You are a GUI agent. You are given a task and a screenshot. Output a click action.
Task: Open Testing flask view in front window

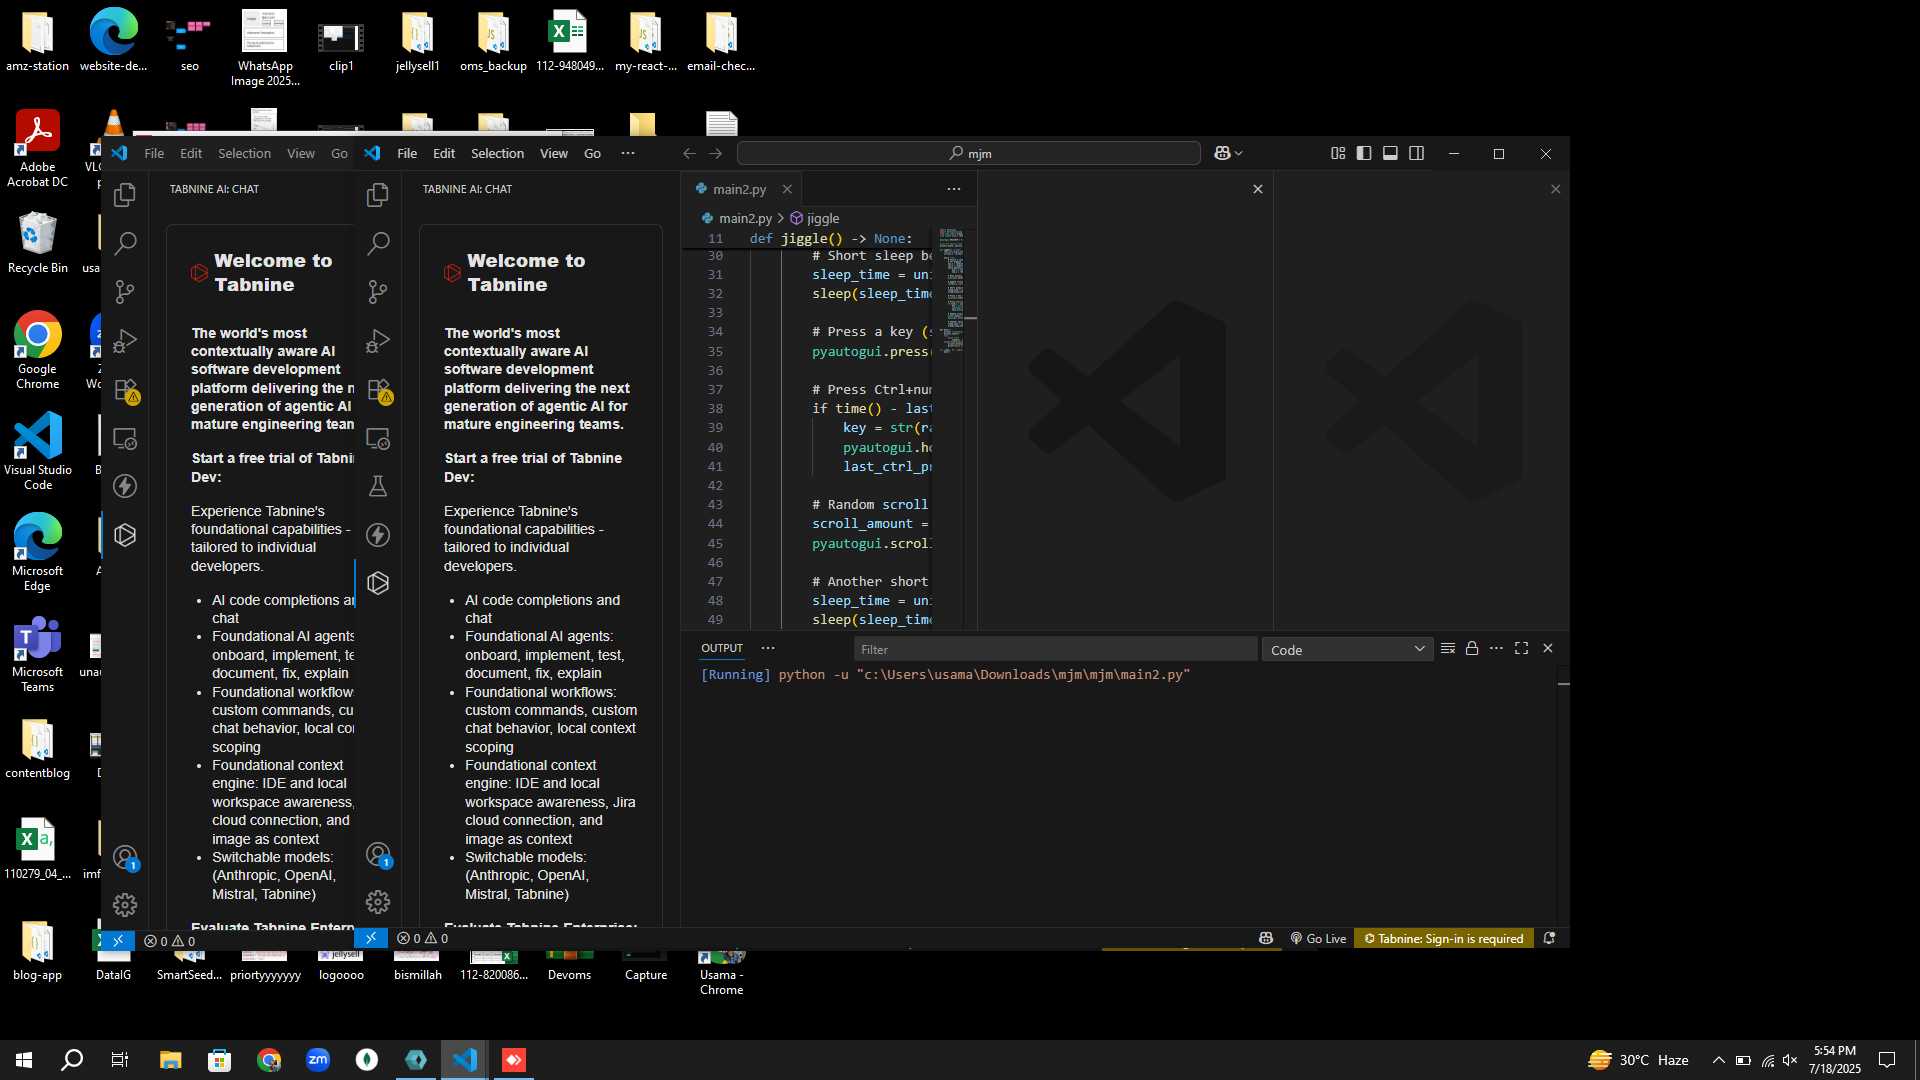click(378, 487)
